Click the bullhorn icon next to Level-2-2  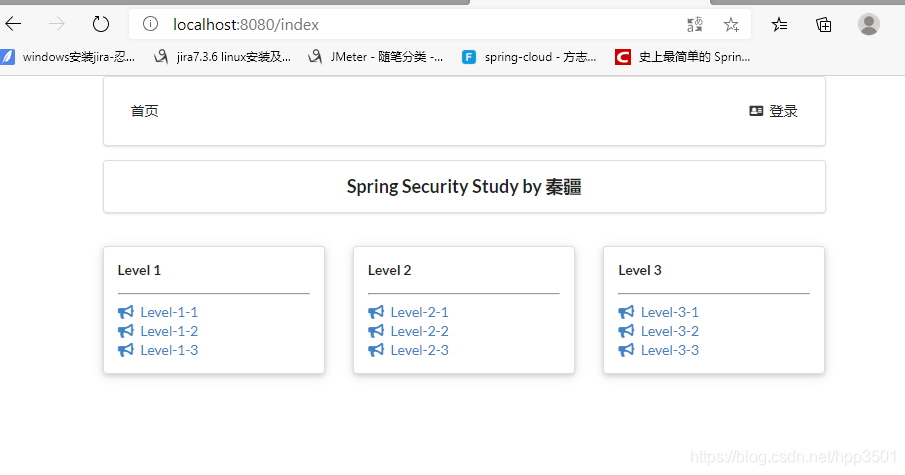(376, 331)
